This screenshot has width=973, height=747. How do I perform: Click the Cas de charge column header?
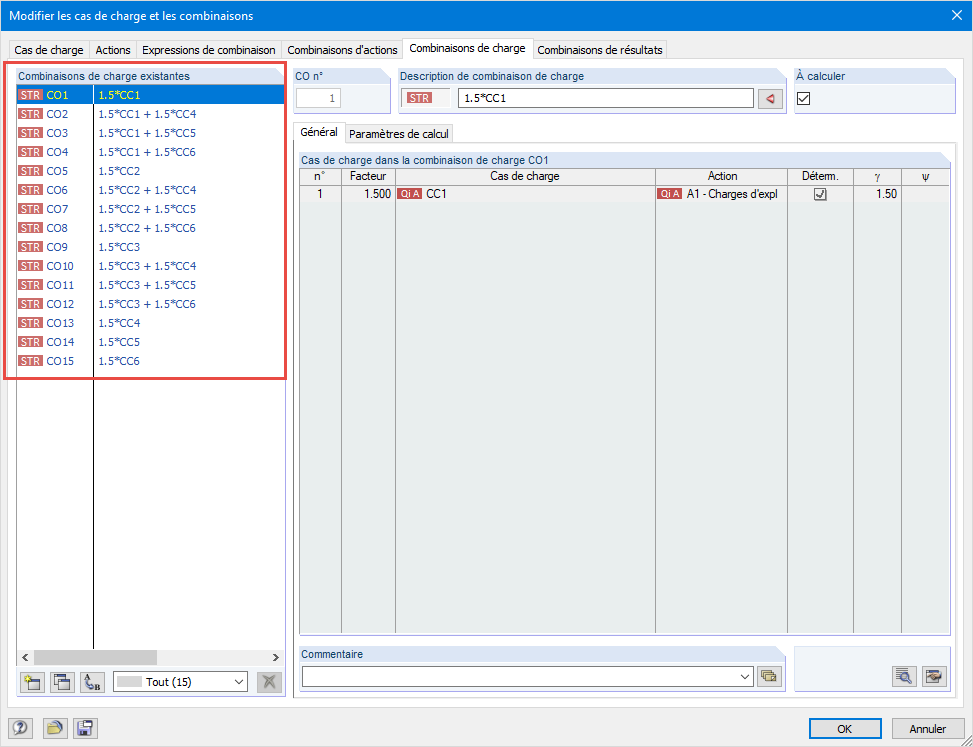tap(525, 176)
